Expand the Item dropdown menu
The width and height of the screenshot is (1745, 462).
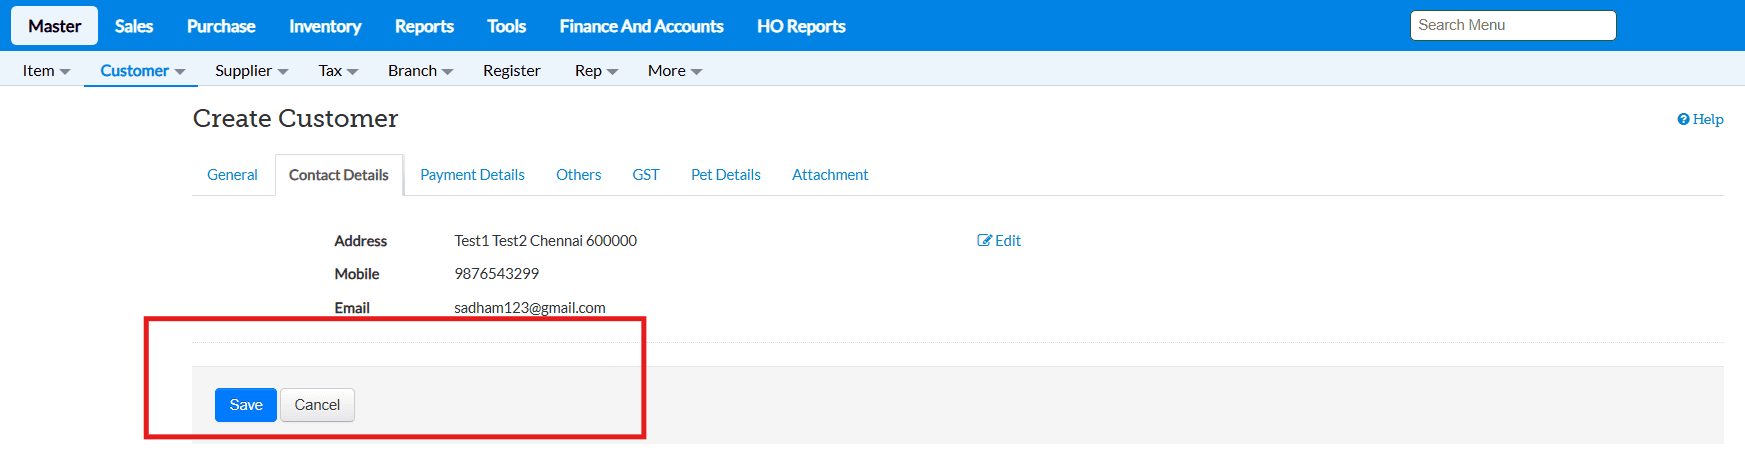coord(46,71)
